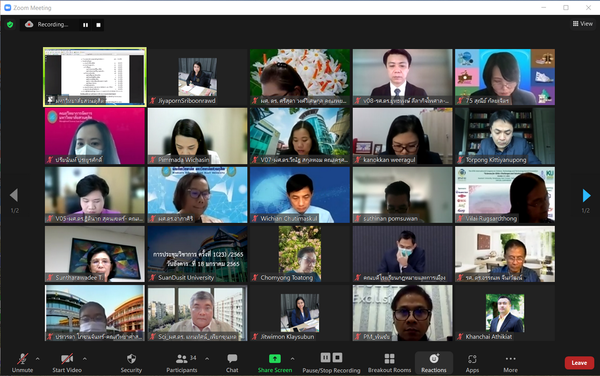Viewport: 600px width, 376px height.
Task: Select Torpong Kittiyanupong video tile
Action: point(505,136)
